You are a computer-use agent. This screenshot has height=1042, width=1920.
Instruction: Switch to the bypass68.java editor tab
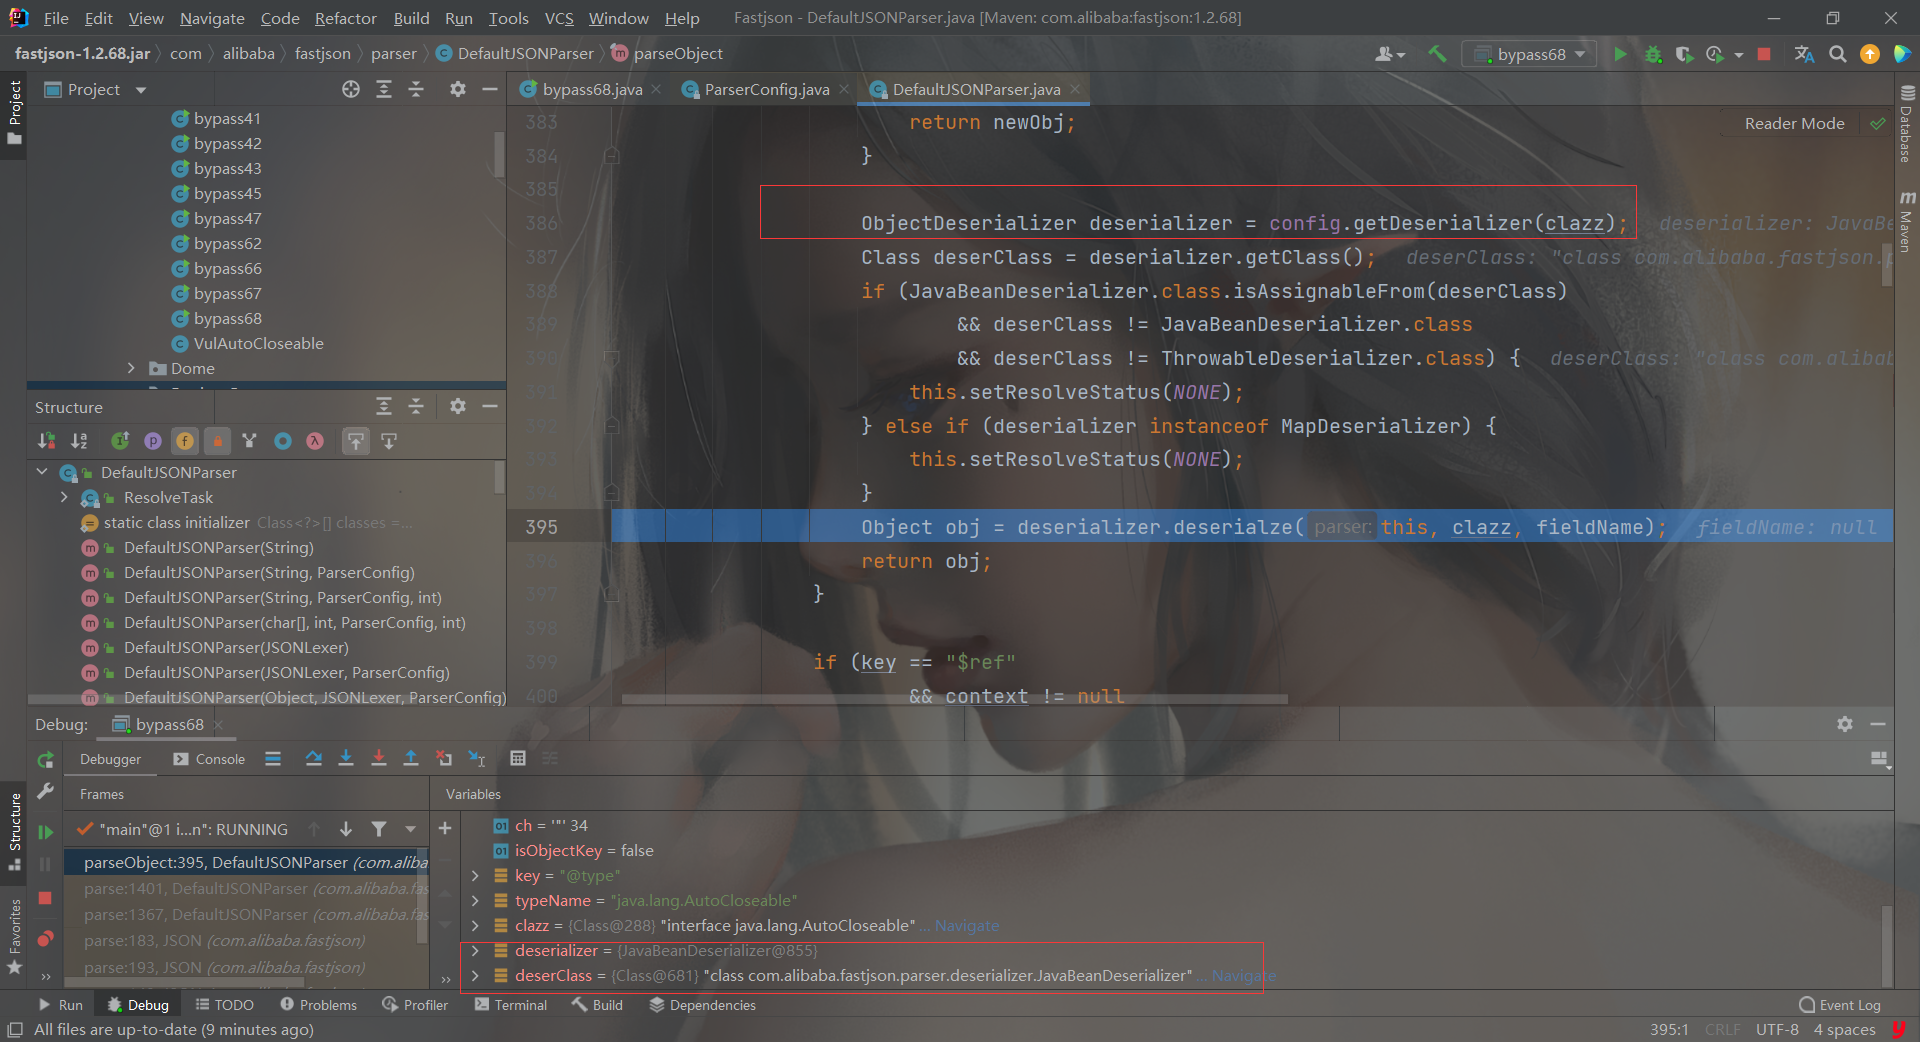pos(591,89)
